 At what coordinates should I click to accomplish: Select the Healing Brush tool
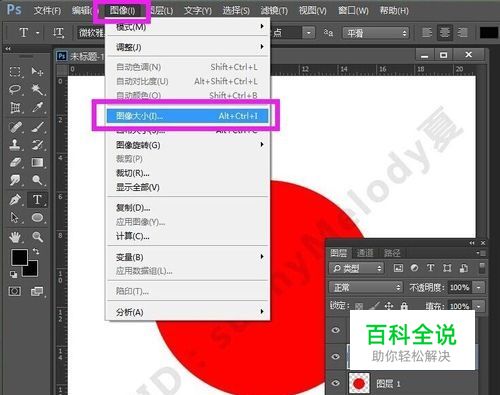click(15, 127)
